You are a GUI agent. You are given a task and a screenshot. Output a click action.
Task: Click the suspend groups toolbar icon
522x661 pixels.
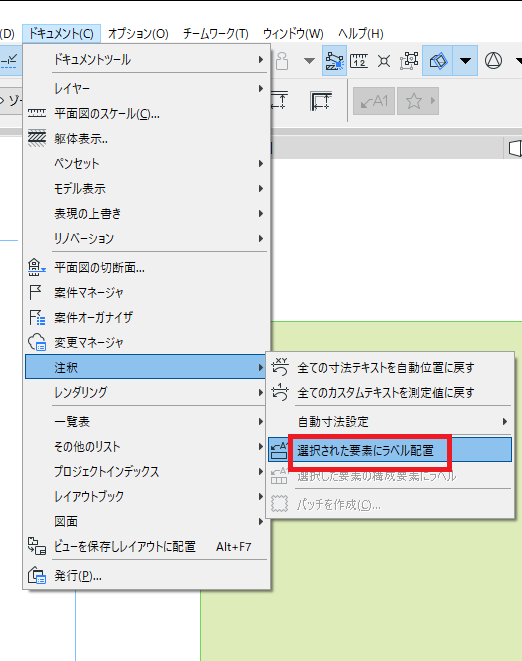pos(282,61)
